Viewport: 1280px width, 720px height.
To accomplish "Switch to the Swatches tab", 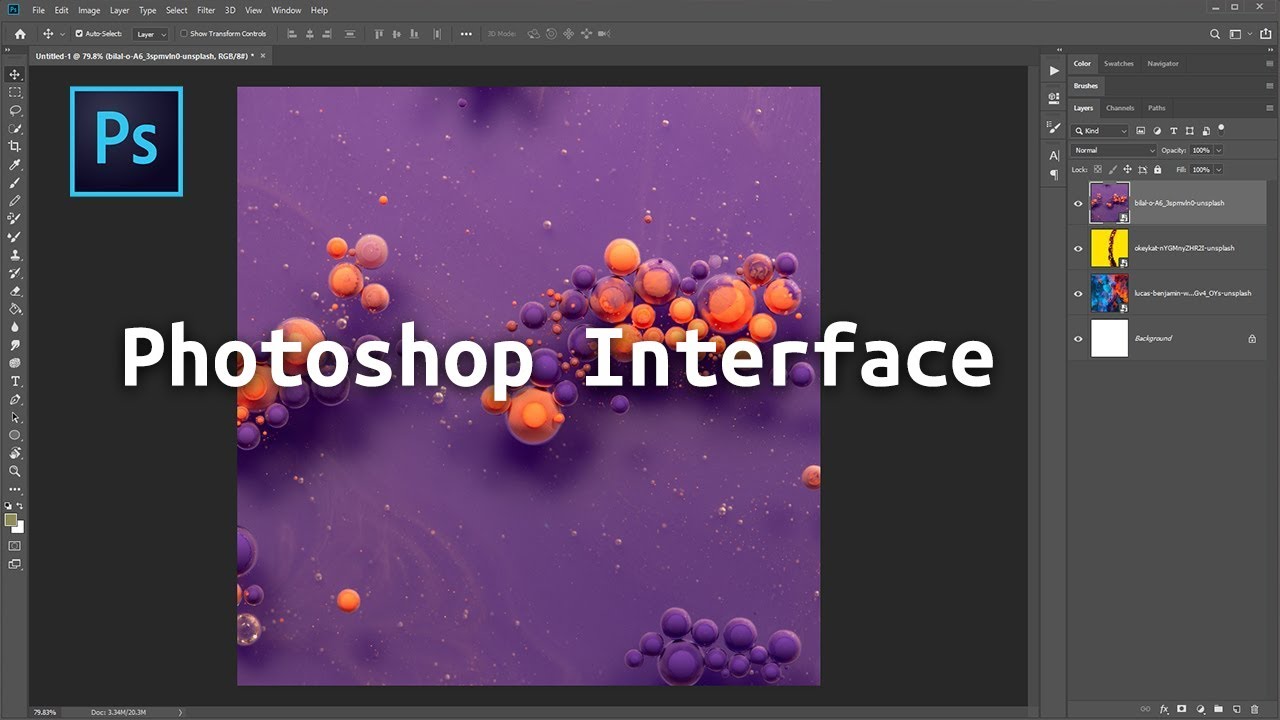I will click(x=1119, y=64).
